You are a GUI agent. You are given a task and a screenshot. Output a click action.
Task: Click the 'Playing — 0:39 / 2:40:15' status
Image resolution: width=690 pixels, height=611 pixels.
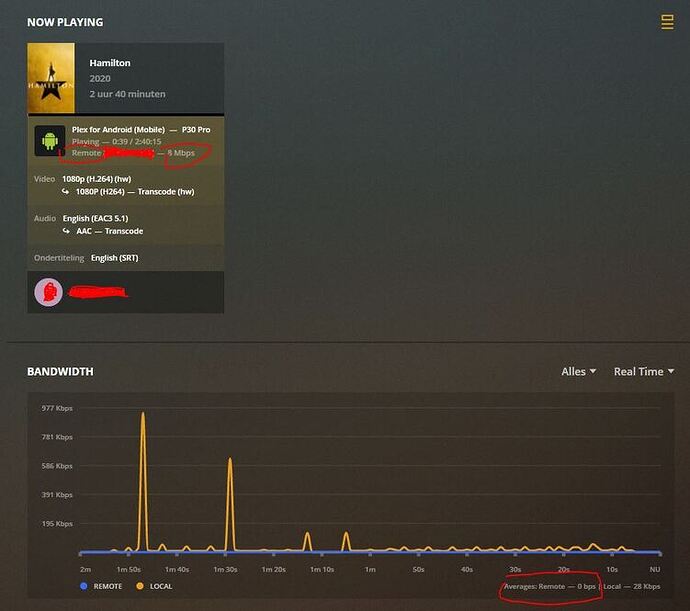click(117, 142)
